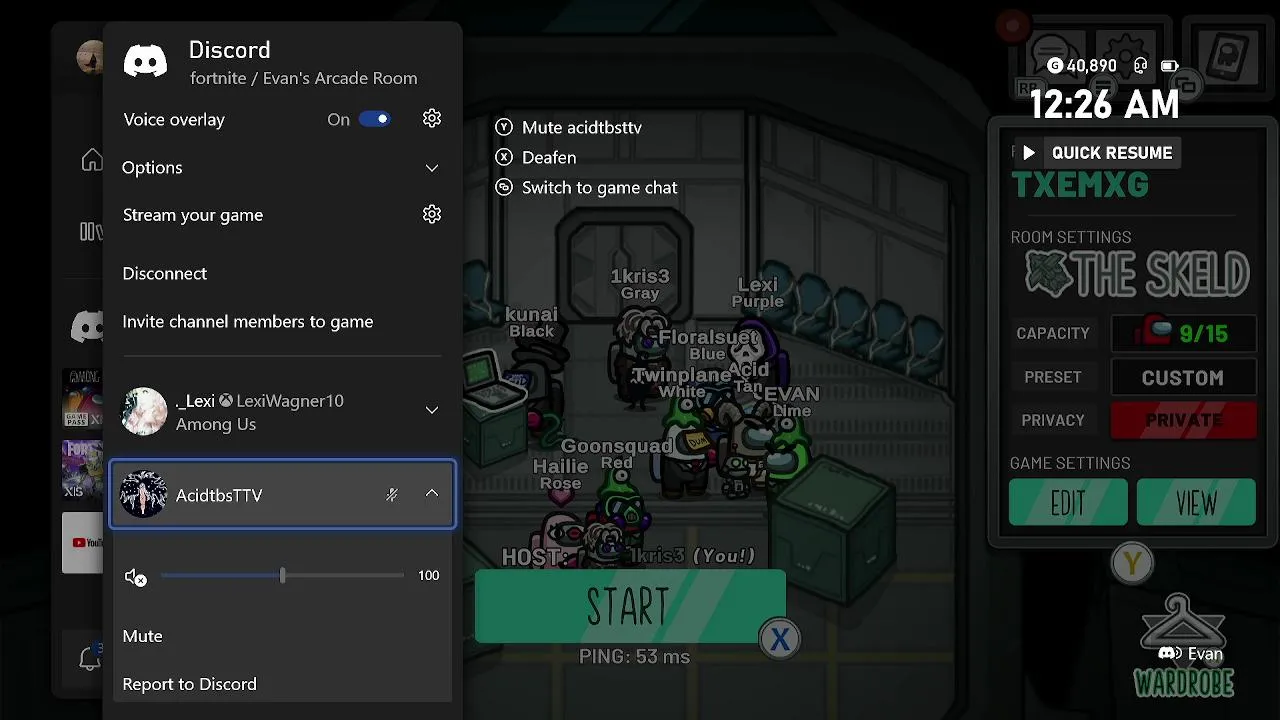Click the muted microphone icon beside AcidtbsTTV
The image size is (1280, 720).
392,494
